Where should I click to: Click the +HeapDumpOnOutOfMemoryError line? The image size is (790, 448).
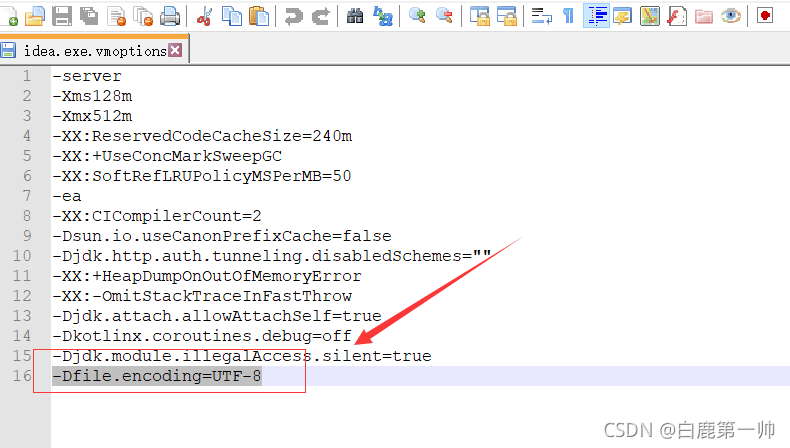[x=207, y=276]
